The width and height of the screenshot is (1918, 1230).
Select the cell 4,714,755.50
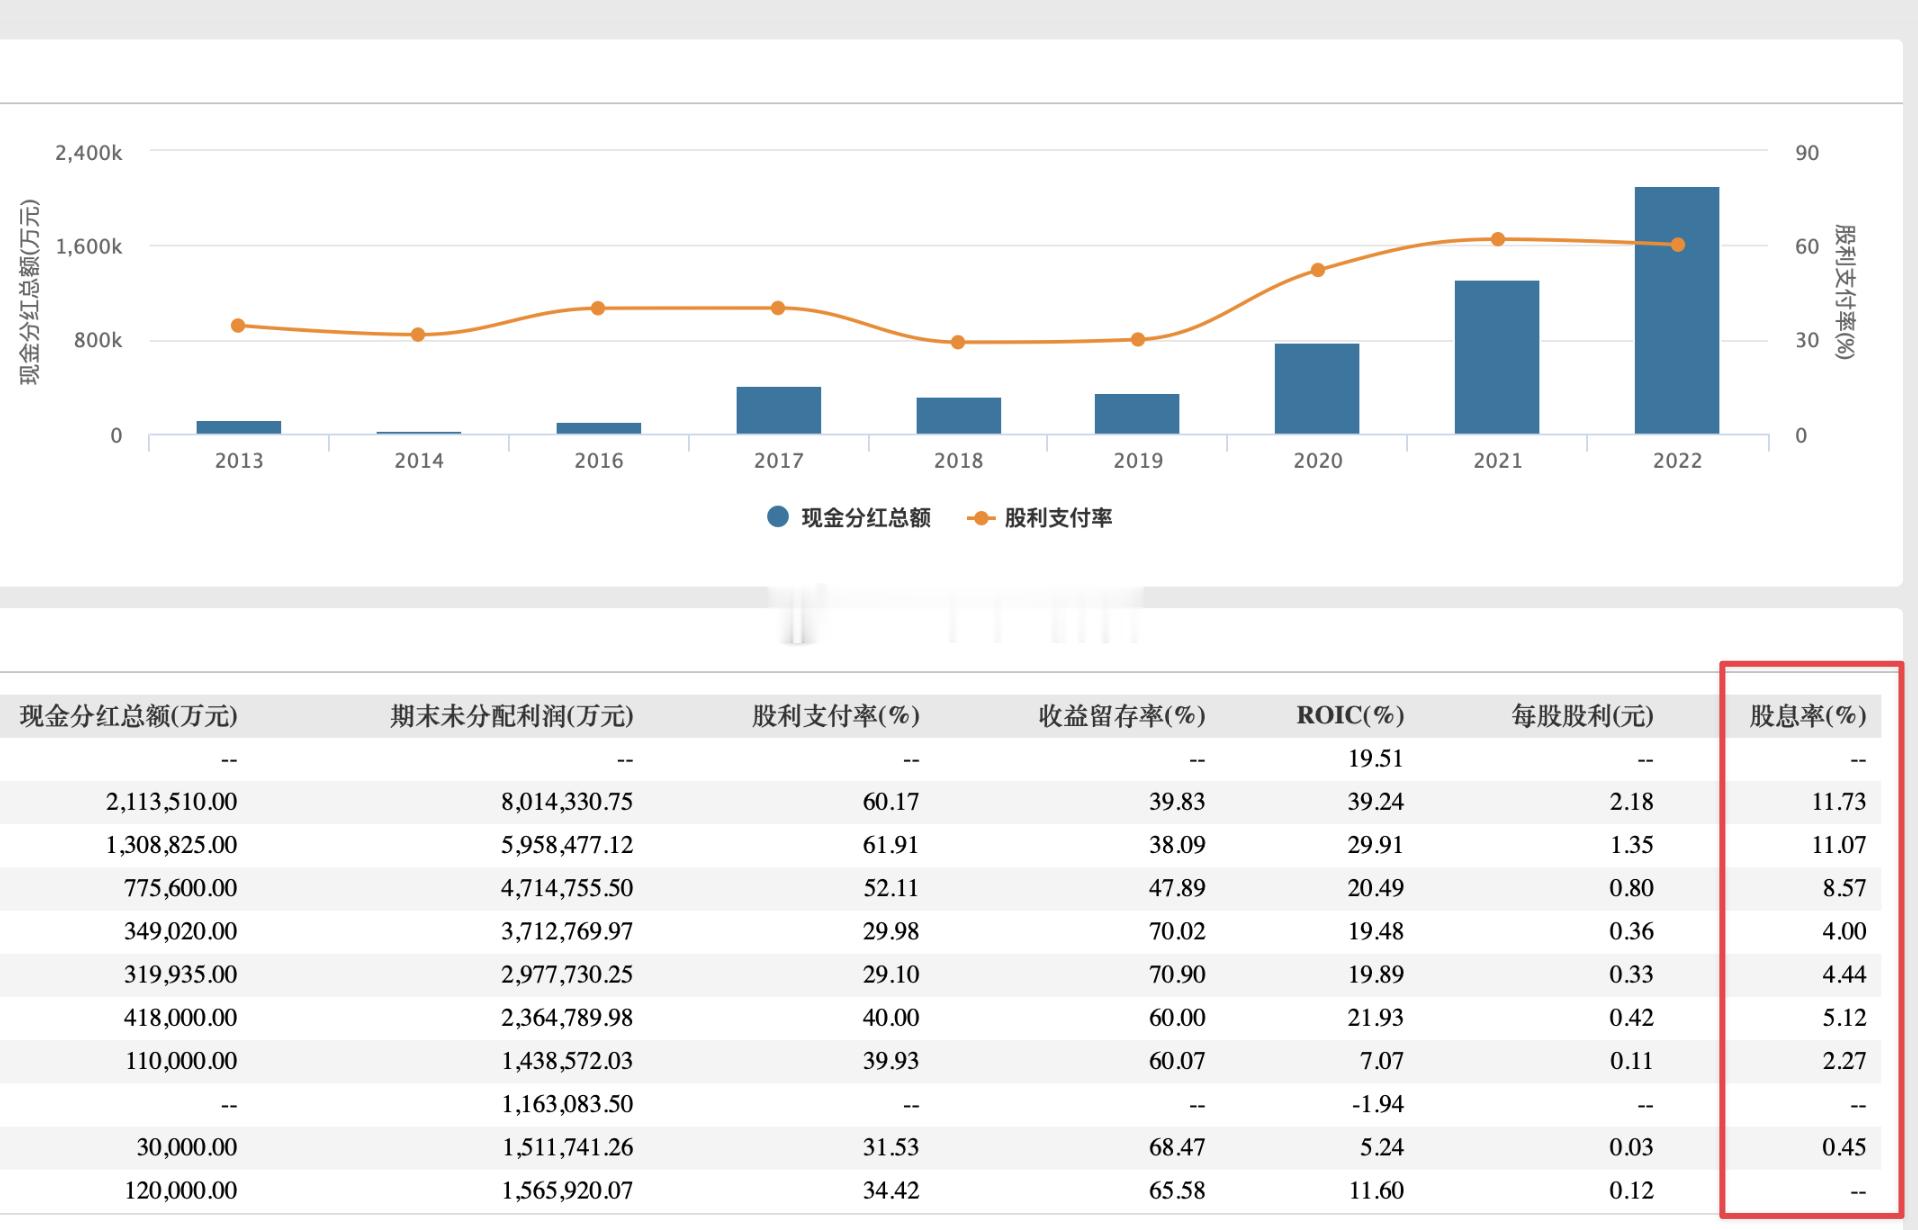point(567,888)
